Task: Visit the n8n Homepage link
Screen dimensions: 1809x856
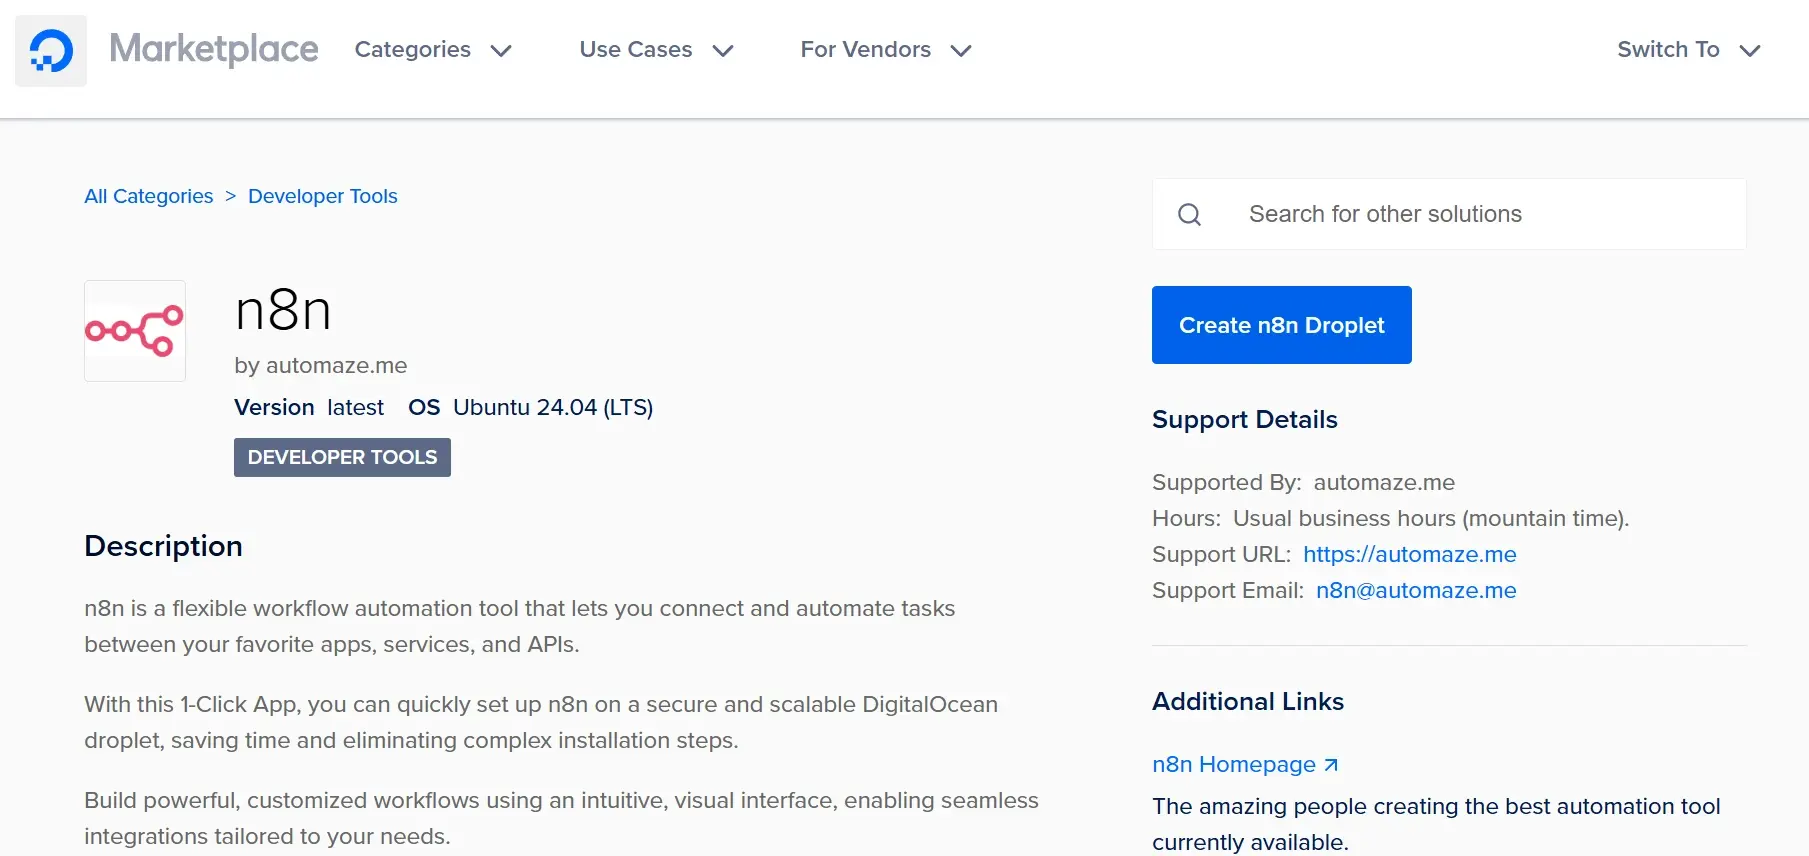Action: tap(1234, 764)
